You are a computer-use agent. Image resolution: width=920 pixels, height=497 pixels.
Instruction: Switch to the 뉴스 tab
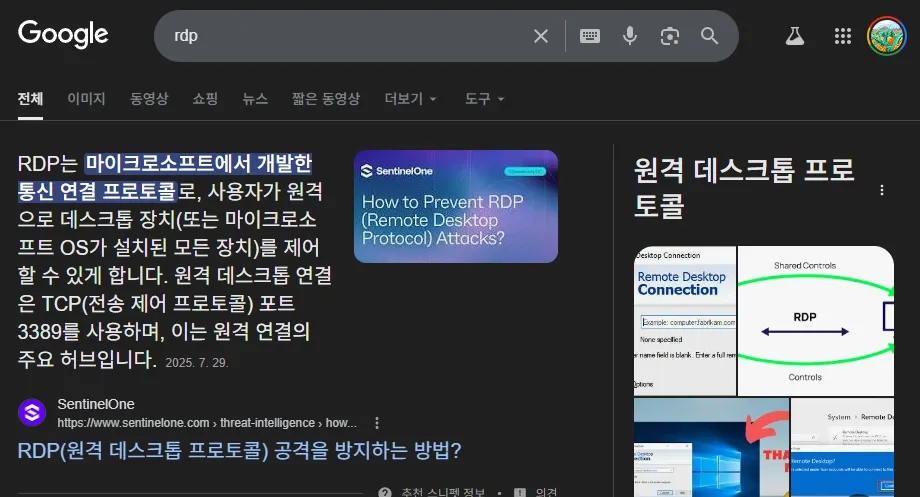click(x=255, y=99)
